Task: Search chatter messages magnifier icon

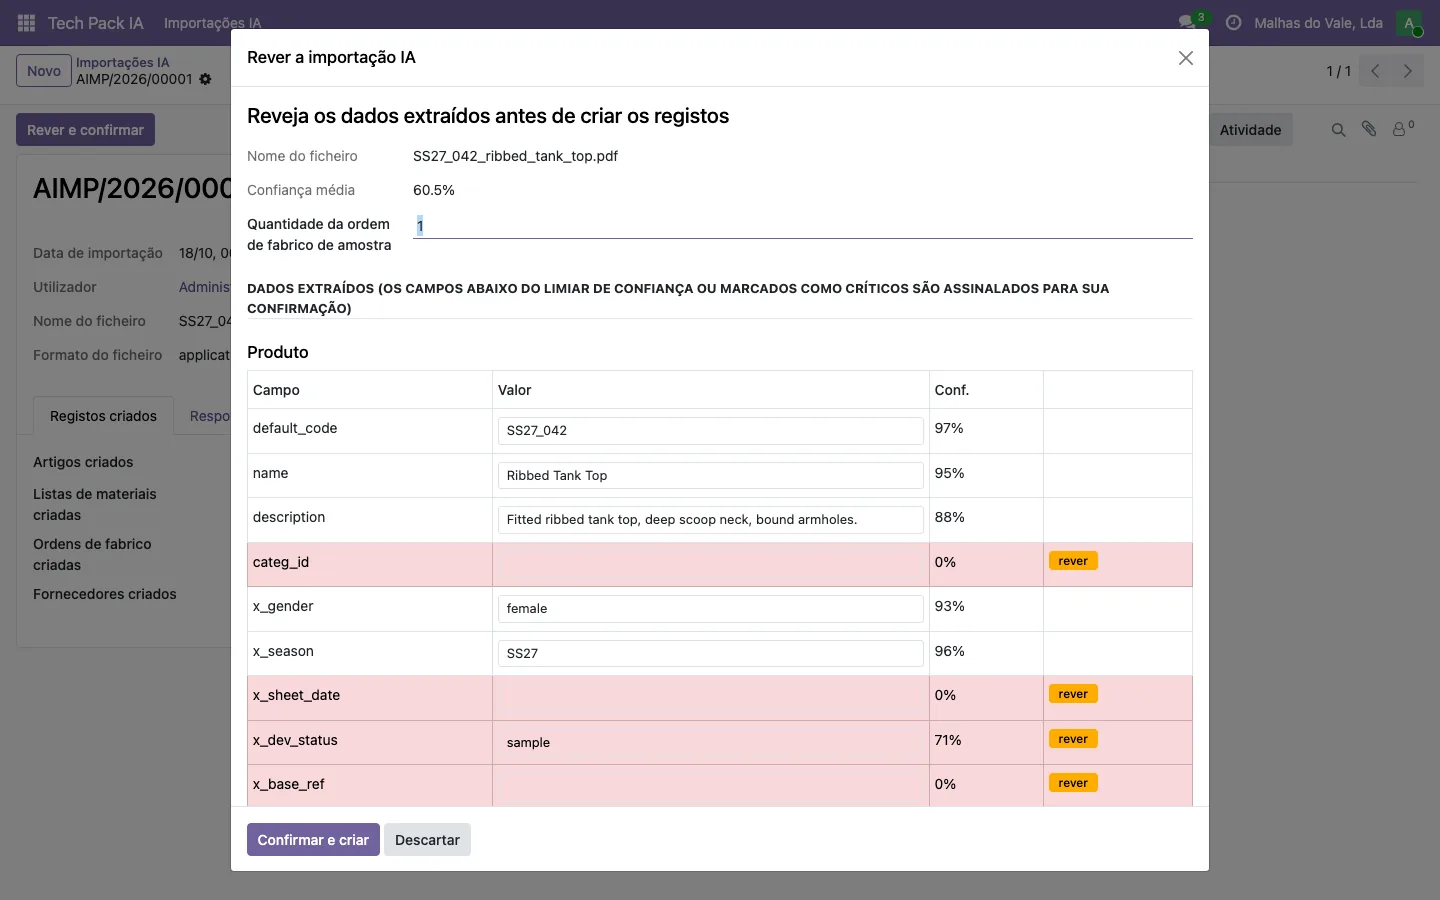Action: [1338, 130]
